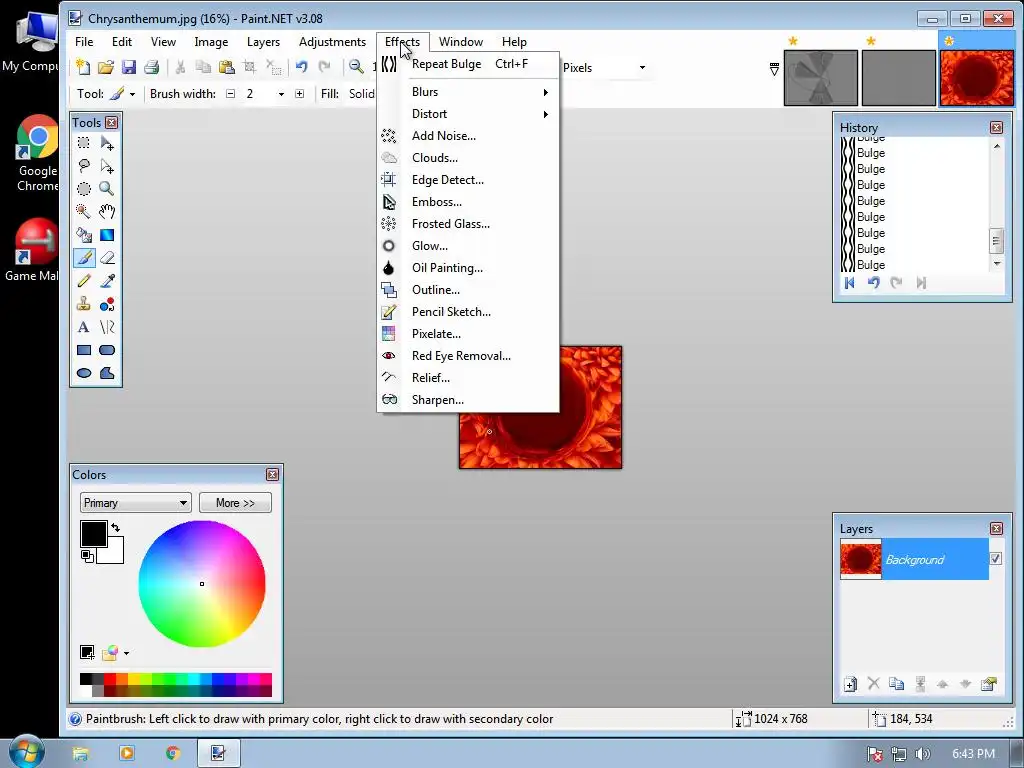
Task: Select the Ellipse Select tool
Action: coord(84,189)
